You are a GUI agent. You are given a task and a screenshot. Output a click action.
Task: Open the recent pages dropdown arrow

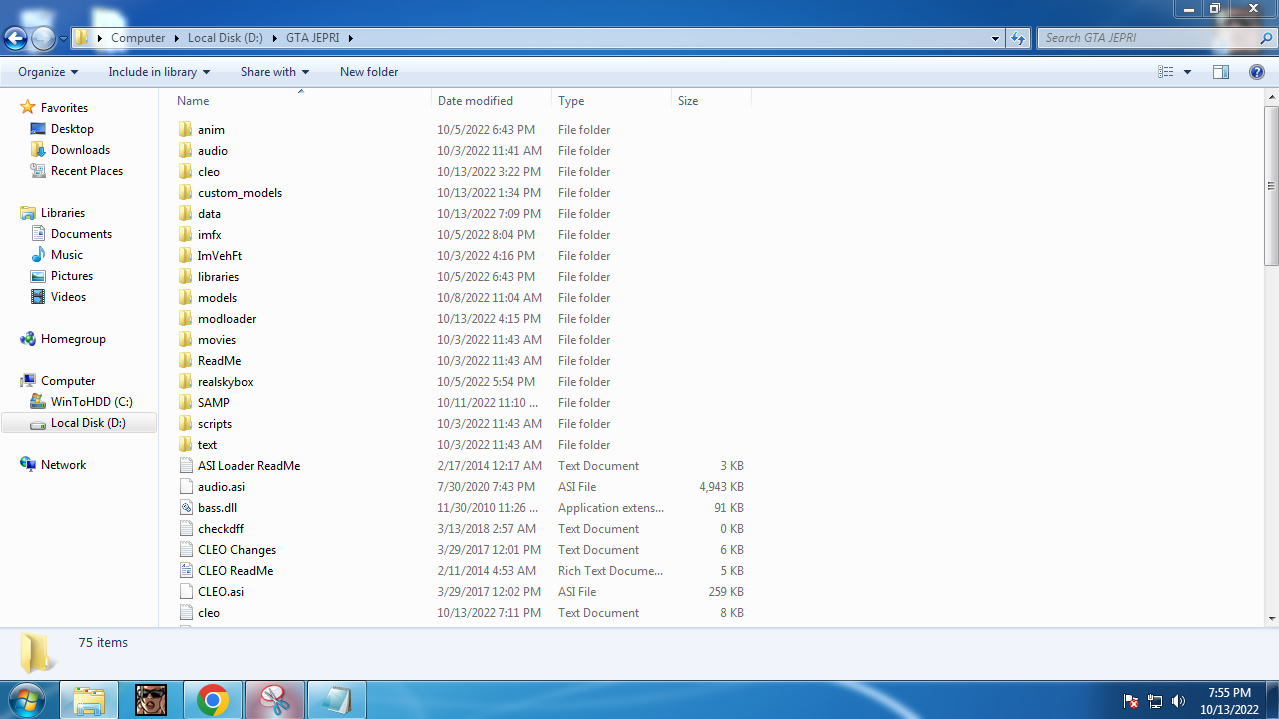[x=63, y=39]
